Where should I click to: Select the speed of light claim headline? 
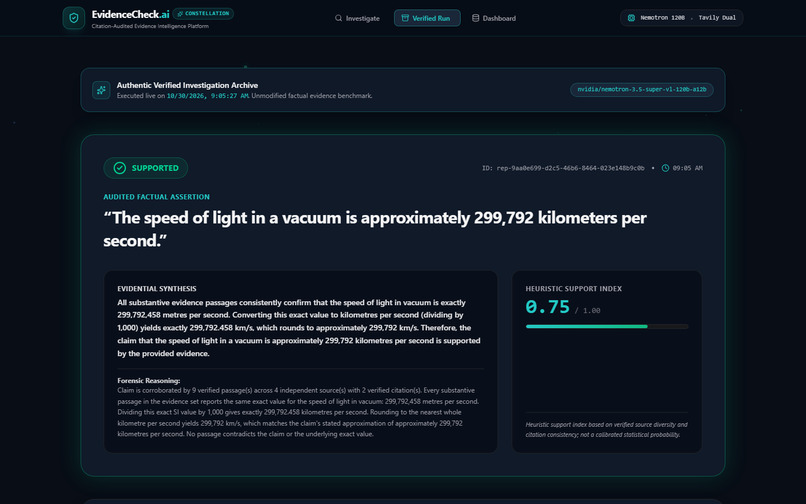375,229
